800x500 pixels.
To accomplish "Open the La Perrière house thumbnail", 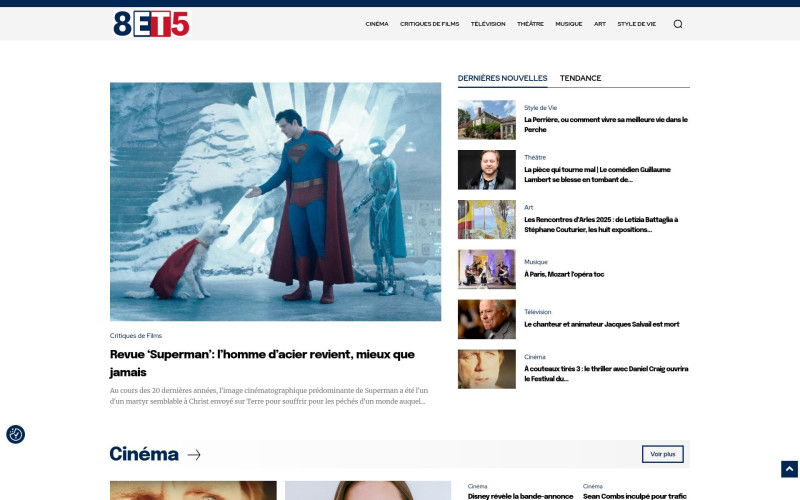I will 487,120.
